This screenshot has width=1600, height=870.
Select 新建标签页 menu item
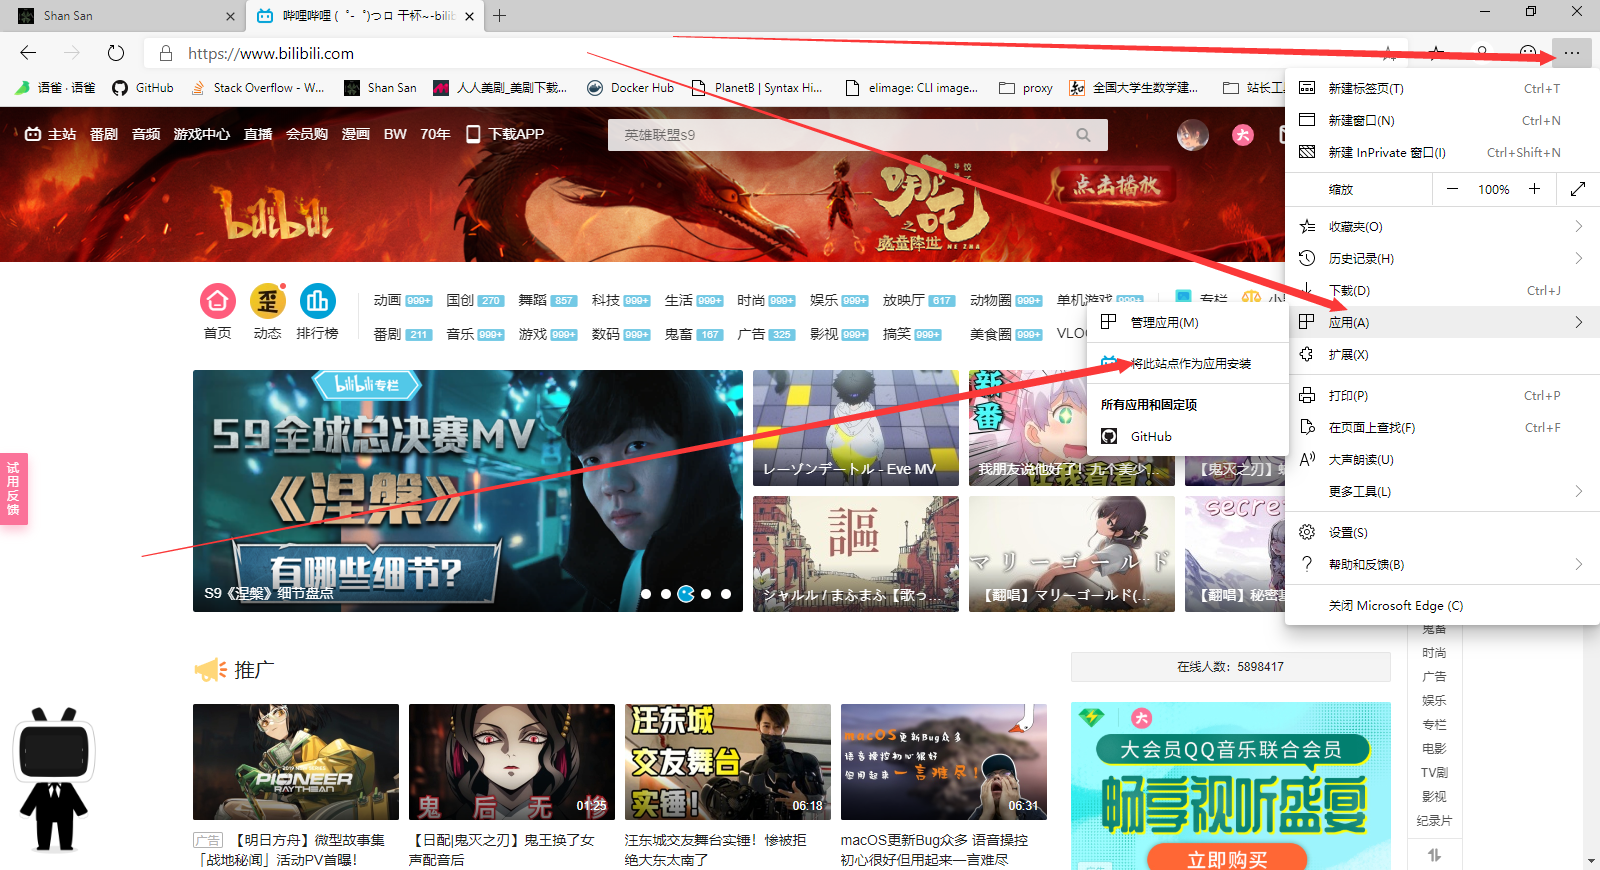pyautogui.click(x=1442, y=88)
